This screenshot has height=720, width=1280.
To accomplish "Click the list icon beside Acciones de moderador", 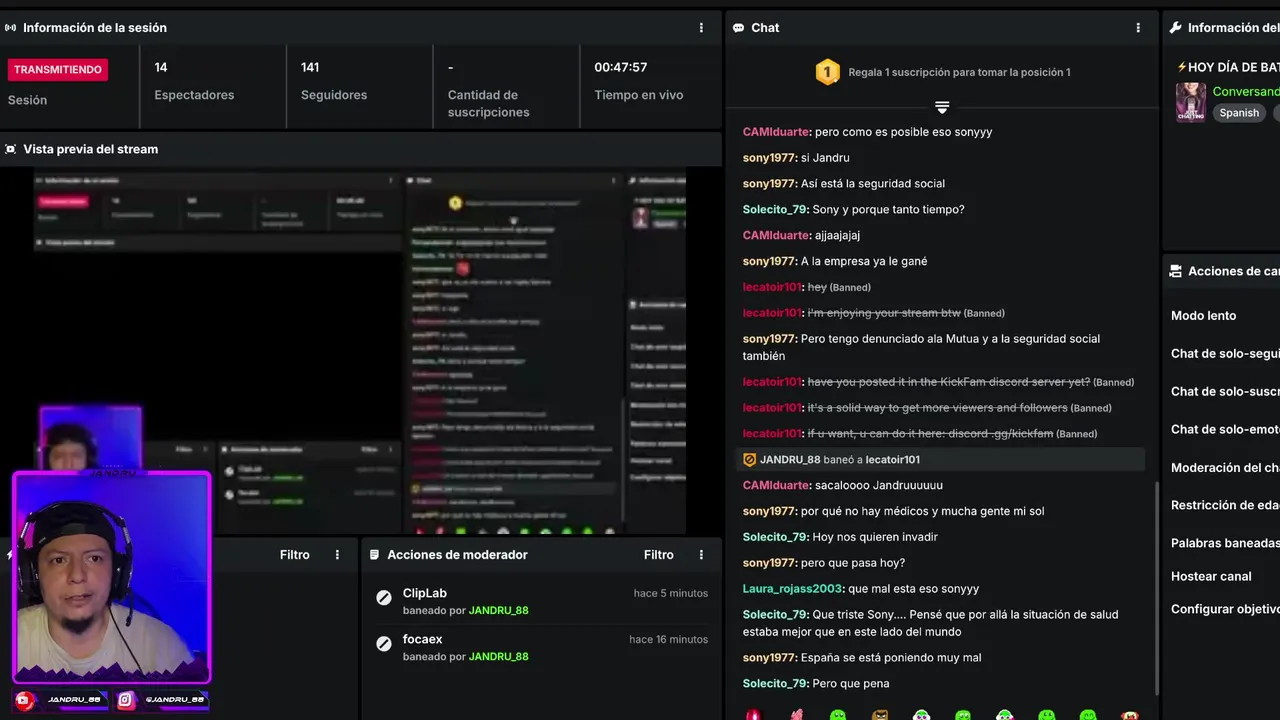I will coord(375,555).
